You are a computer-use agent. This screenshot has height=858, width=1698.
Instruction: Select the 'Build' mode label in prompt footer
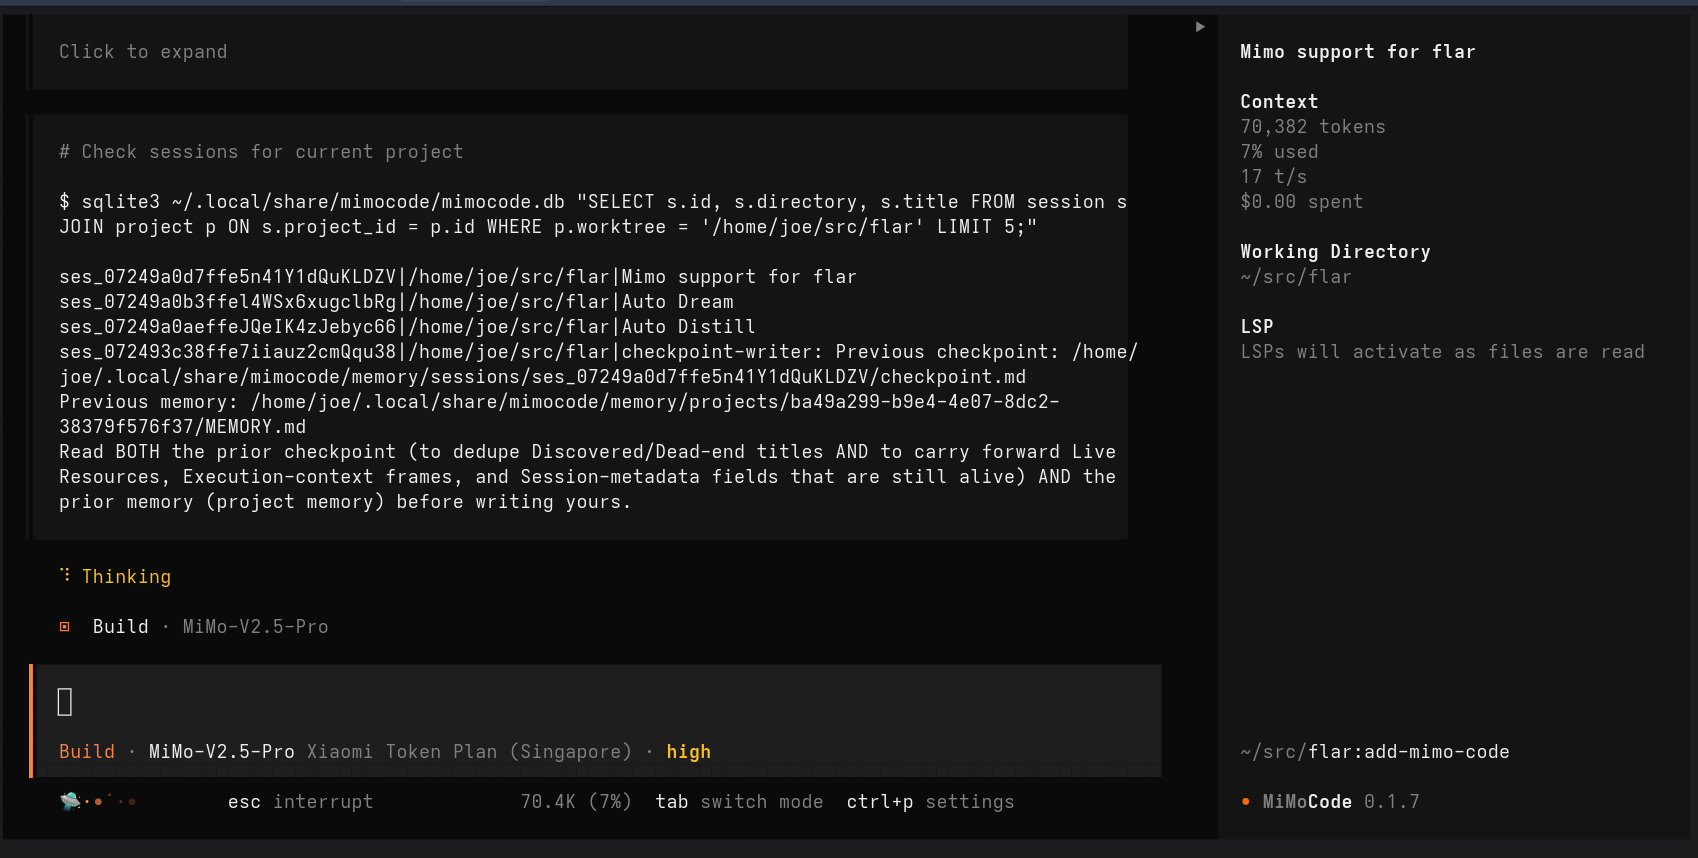[x=87, y=752]
